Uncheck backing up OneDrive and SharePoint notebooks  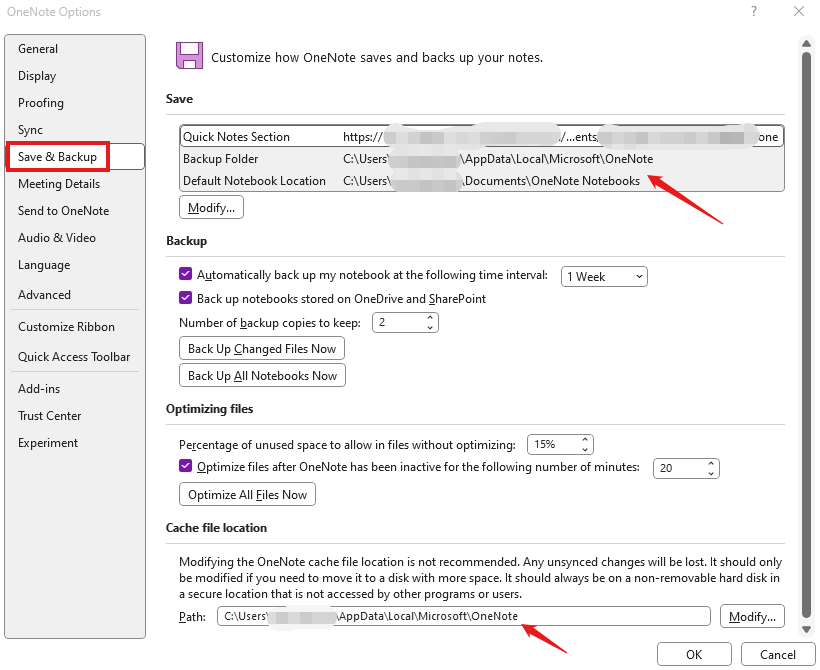[185, 299]
